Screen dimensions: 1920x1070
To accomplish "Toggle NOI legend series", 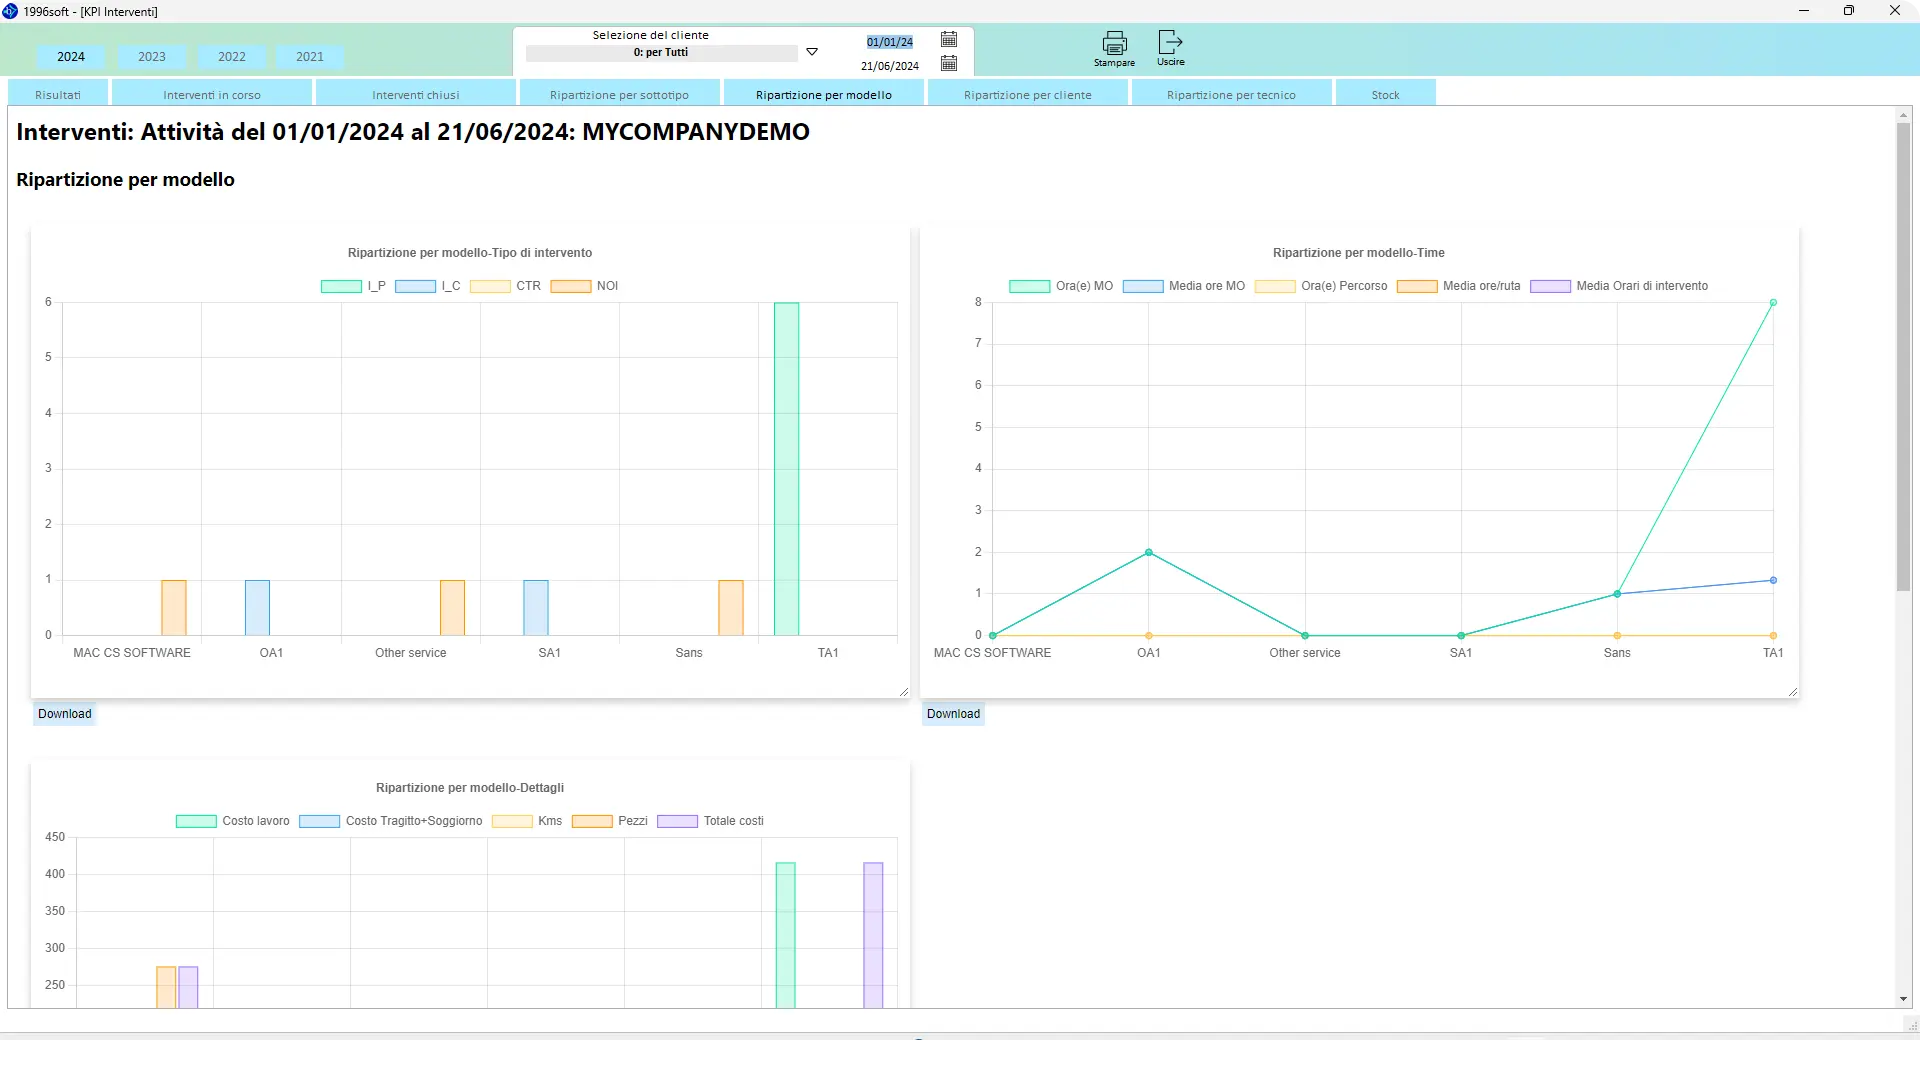I will (x=584, y=286).
